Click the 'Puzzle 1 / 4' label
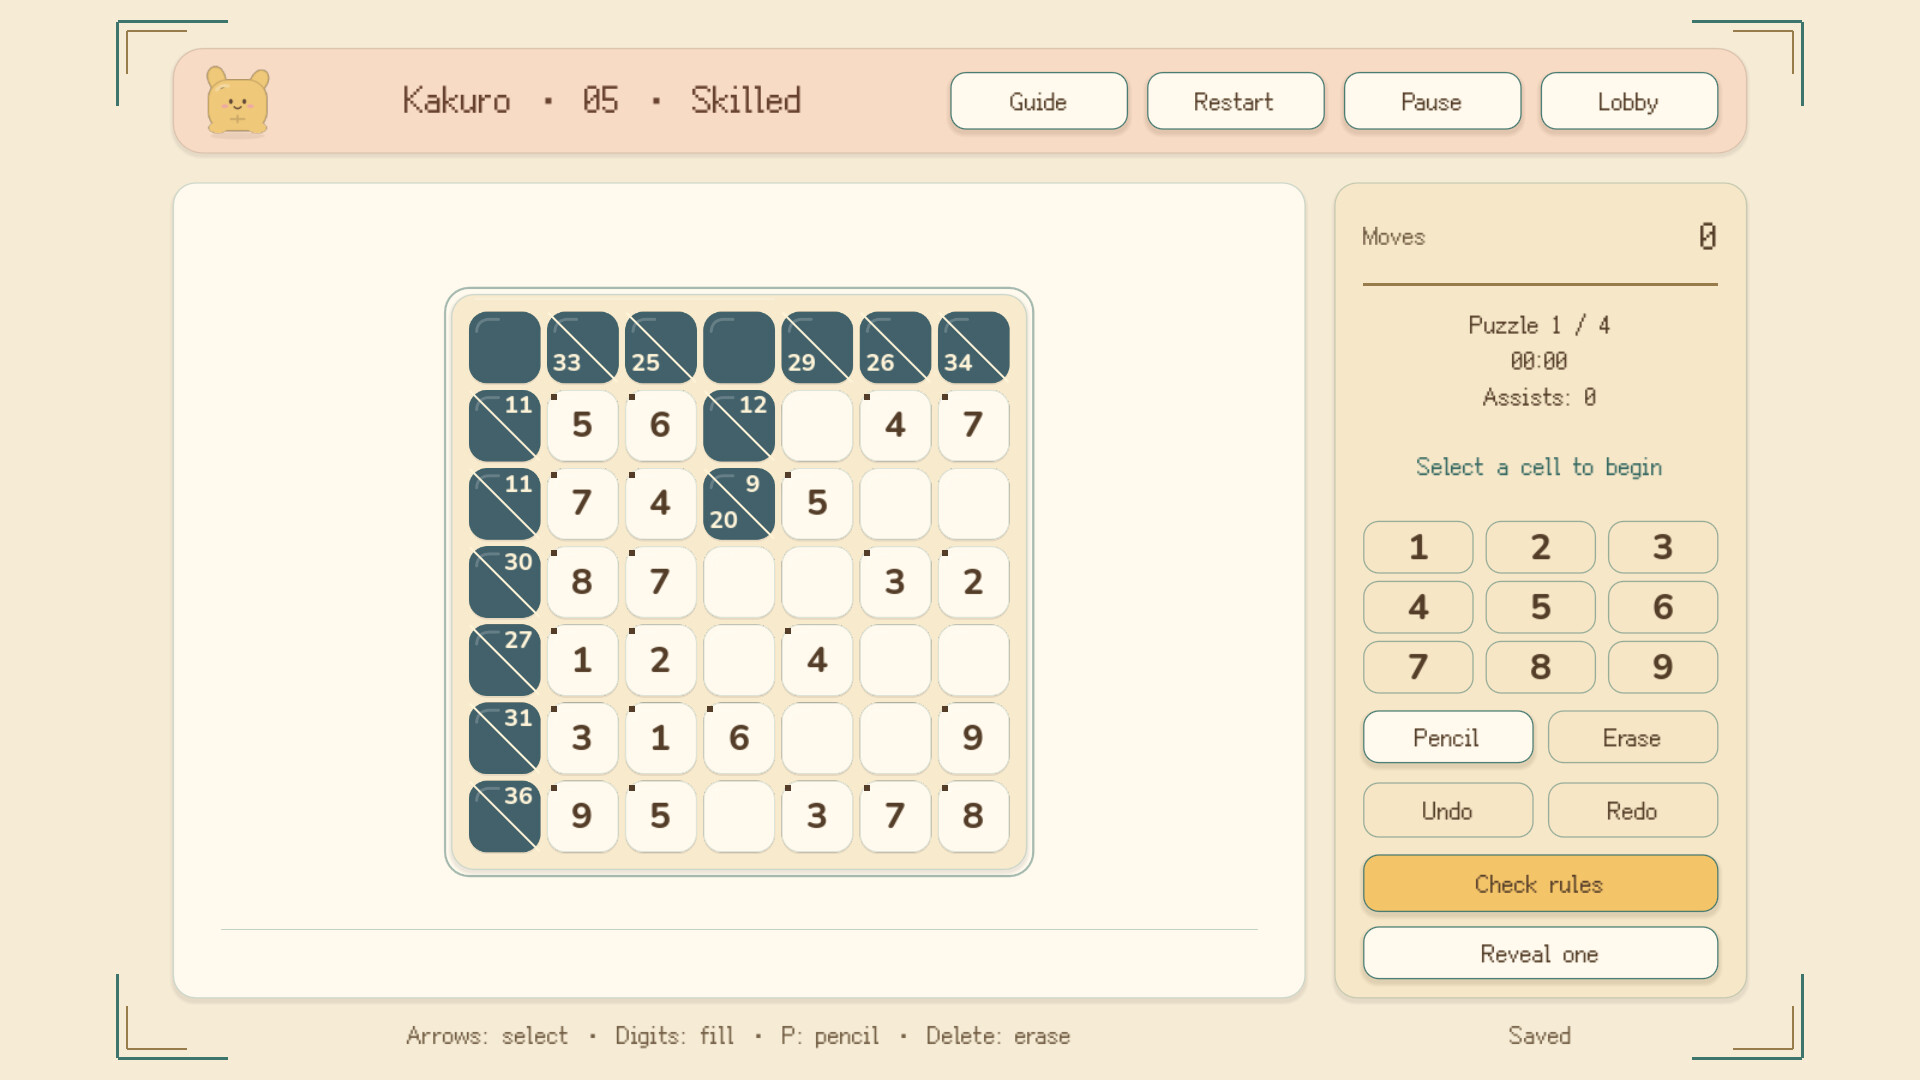The image size is (1920, 1080). tap(1539, 325)
